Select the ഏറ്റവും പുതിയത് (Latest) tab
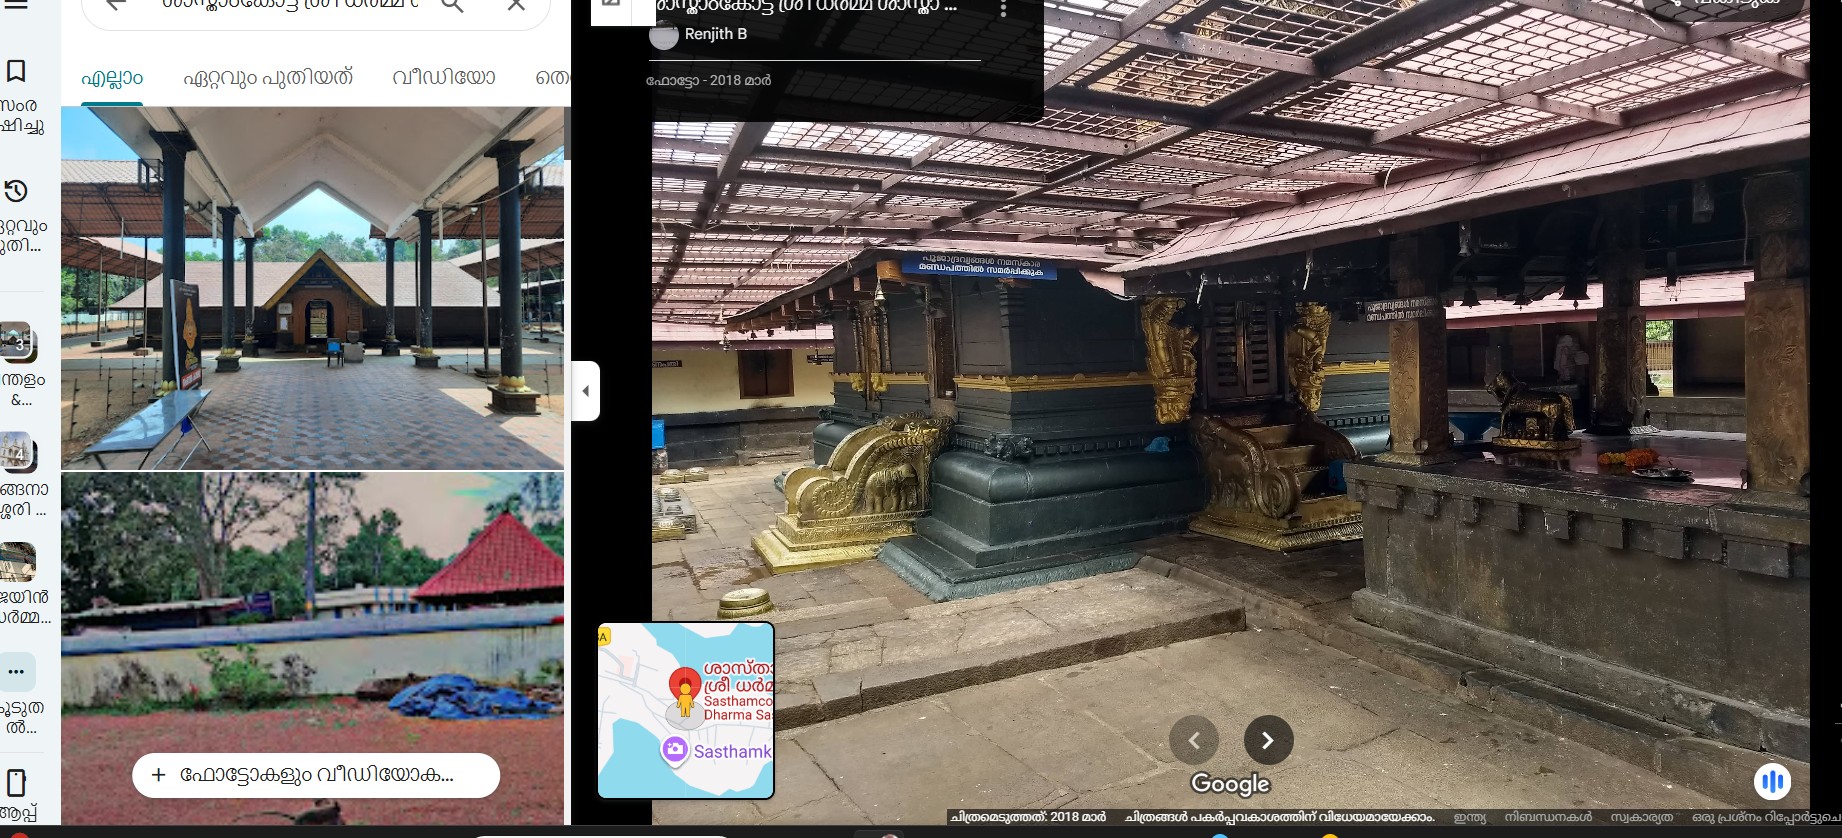 (268, 78)
